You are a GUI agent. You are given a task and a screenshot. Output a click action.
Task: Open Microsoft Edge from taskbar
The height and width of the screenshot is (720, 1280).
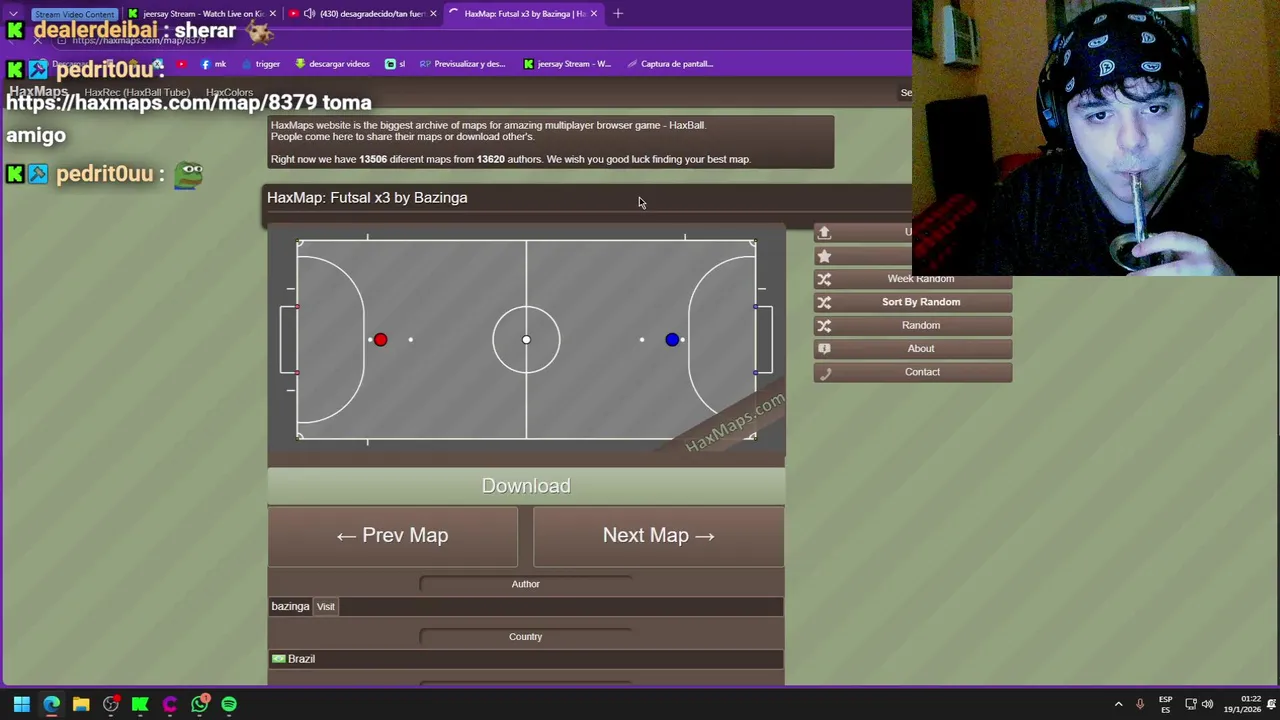(51, 704)
